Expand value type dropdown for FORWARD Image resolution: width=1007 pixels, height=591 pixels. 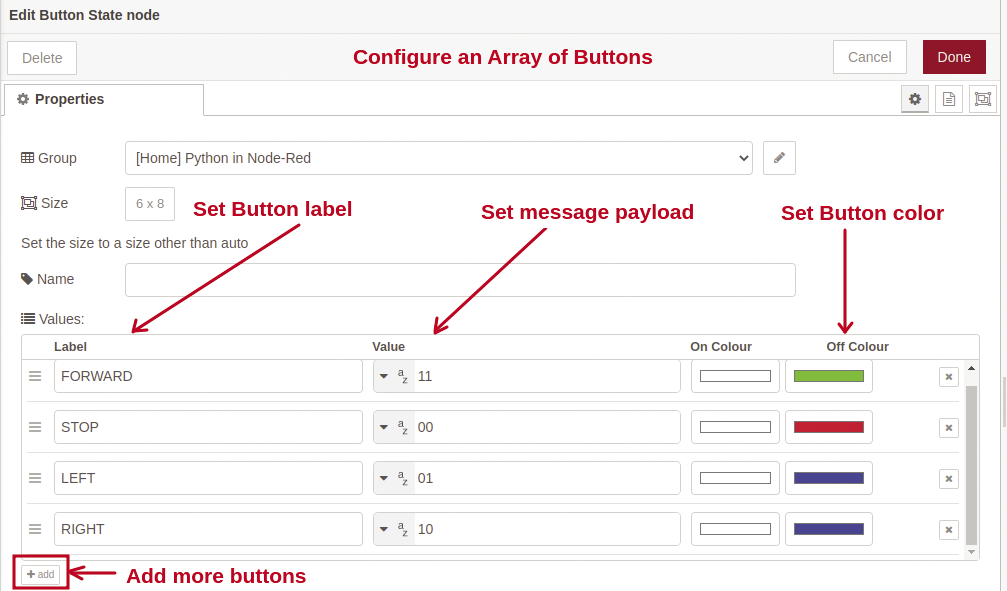click(x=384, y=377)
